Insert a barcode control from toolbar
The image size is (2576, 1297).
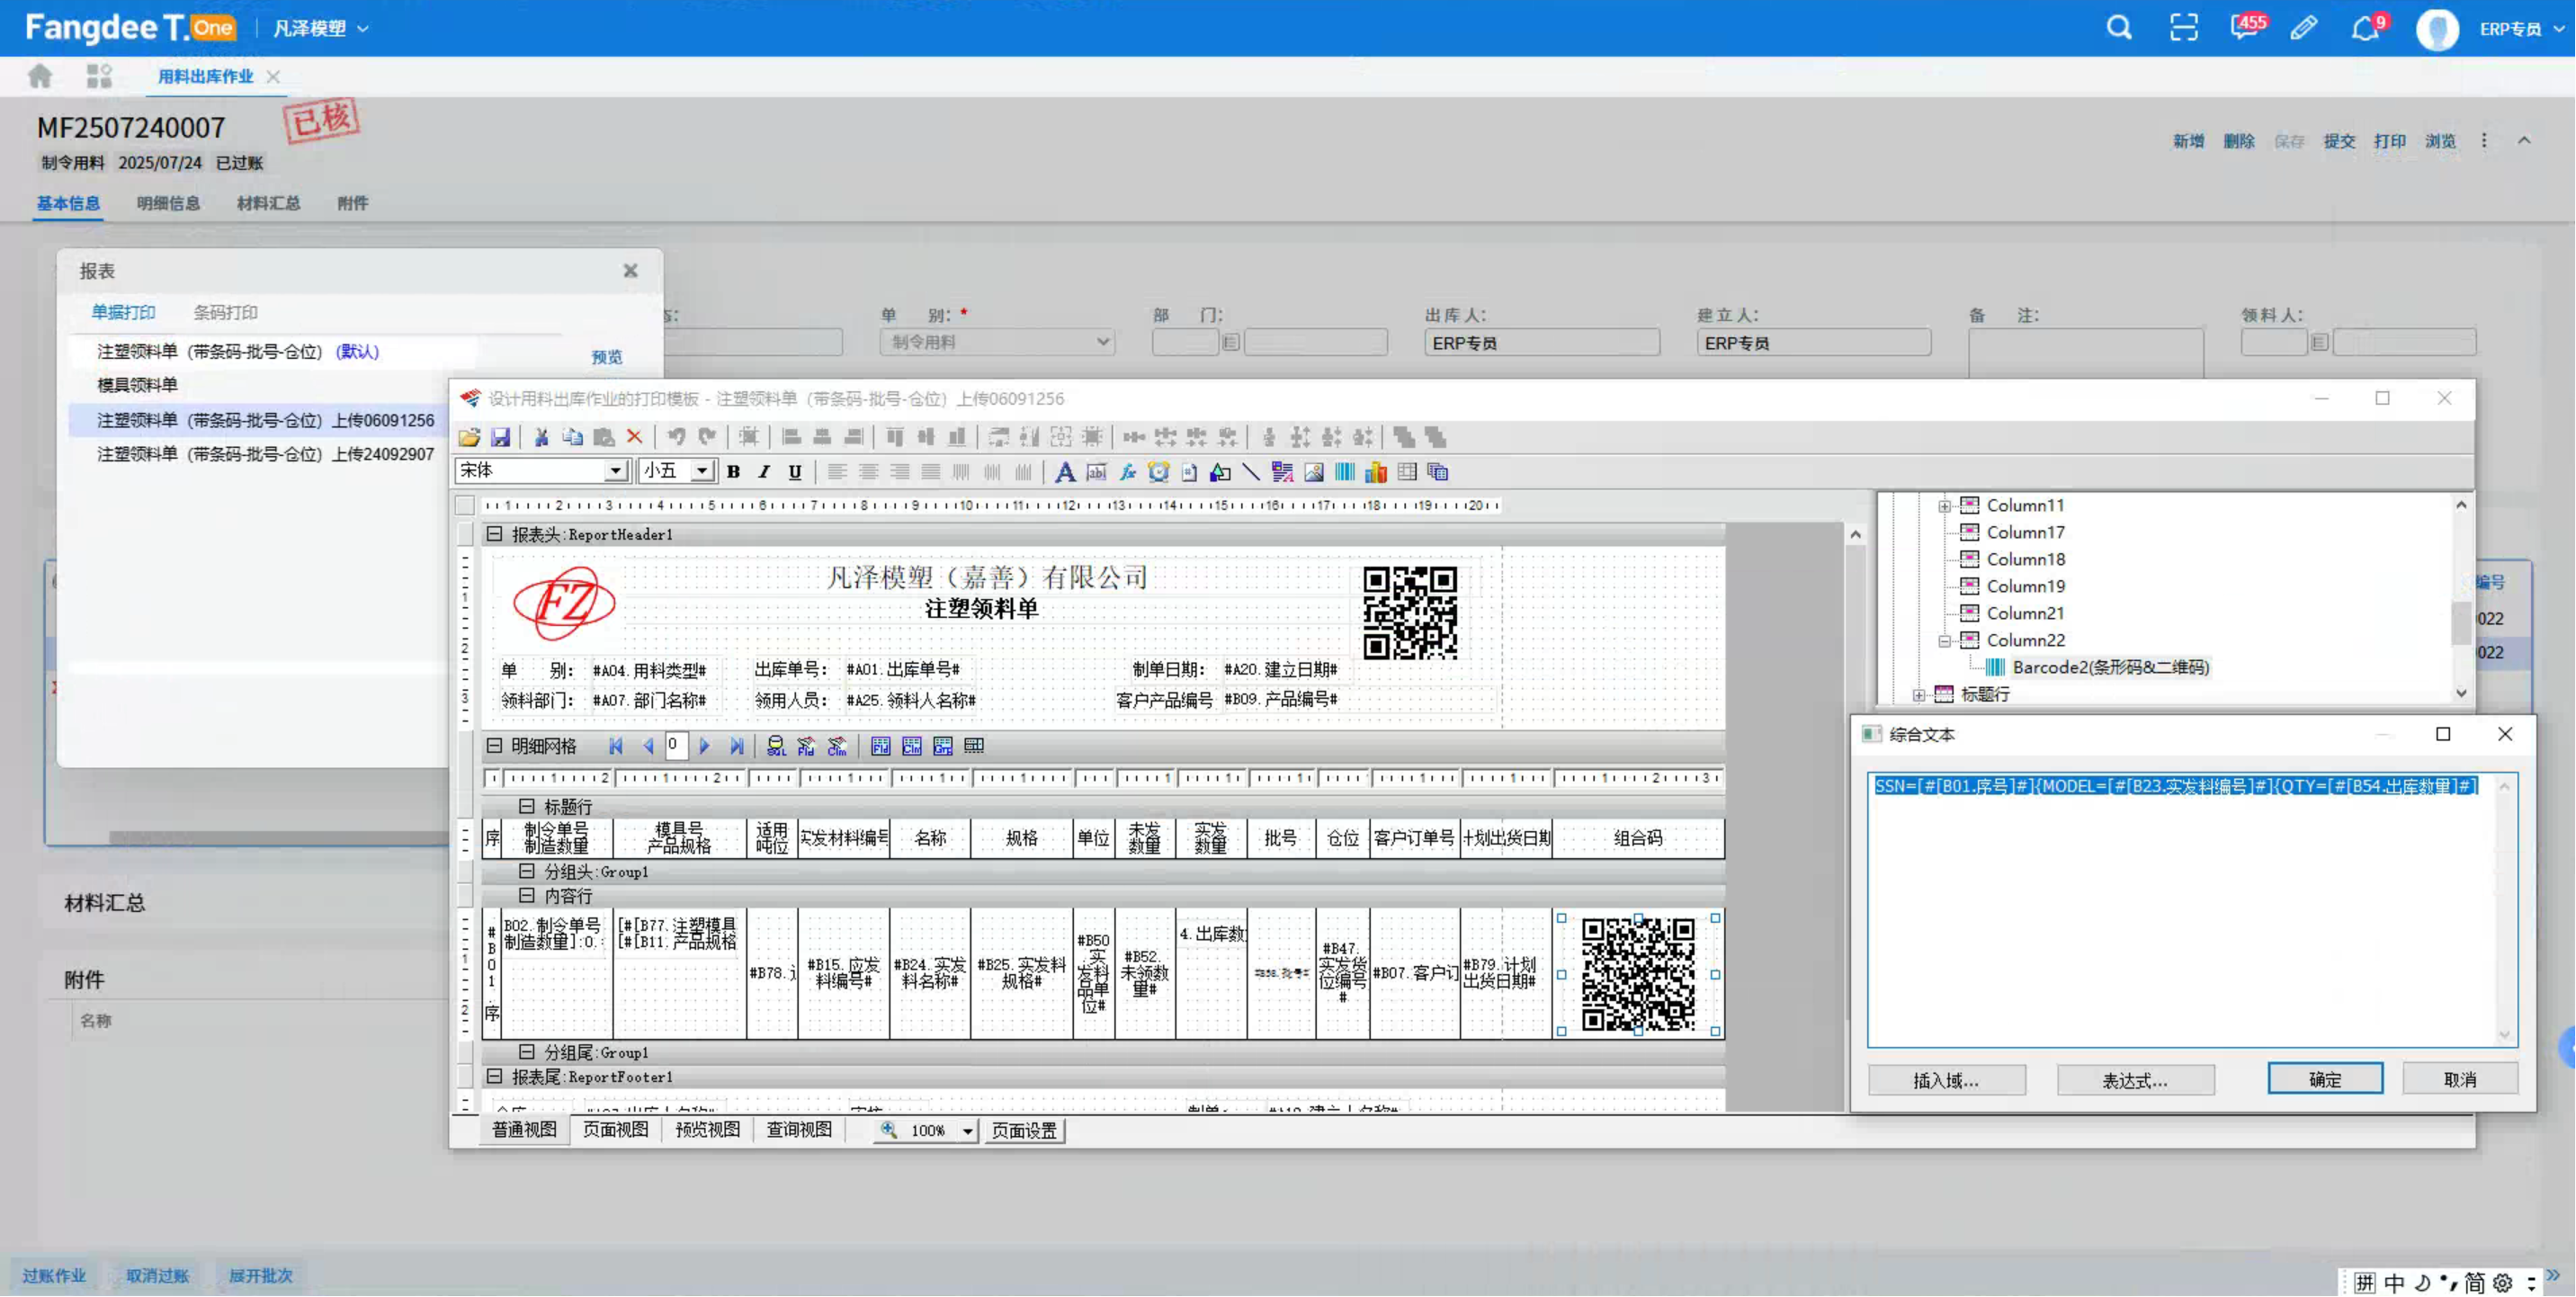click(x=1345, y=472)
